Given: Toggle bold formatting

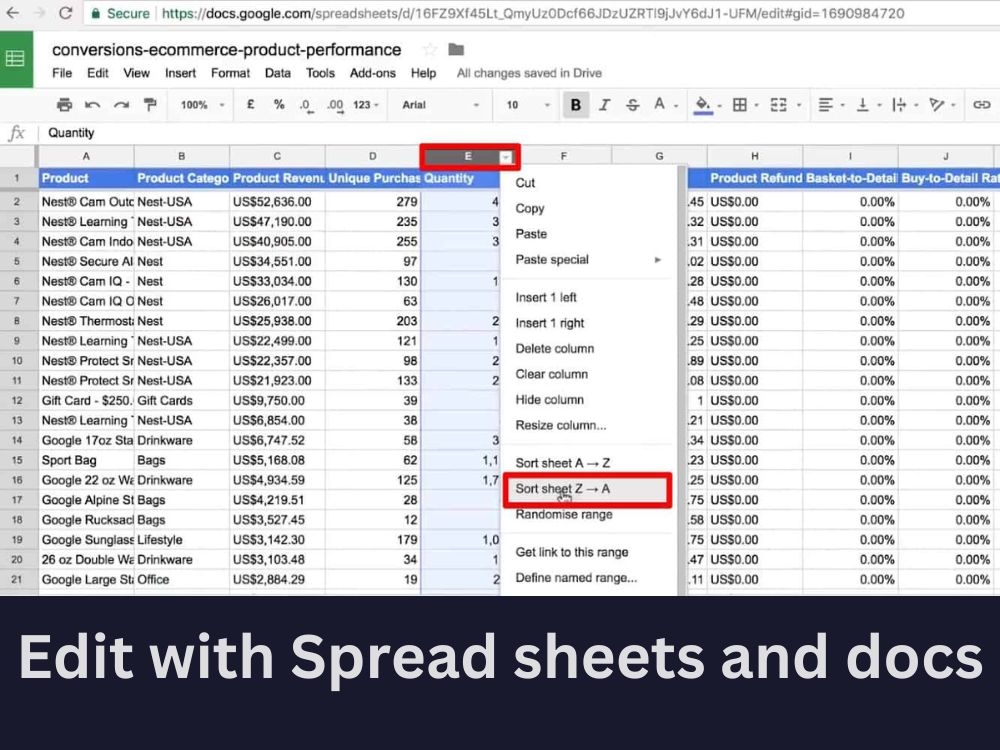Looking at the screenshot, I should (575, 105).
